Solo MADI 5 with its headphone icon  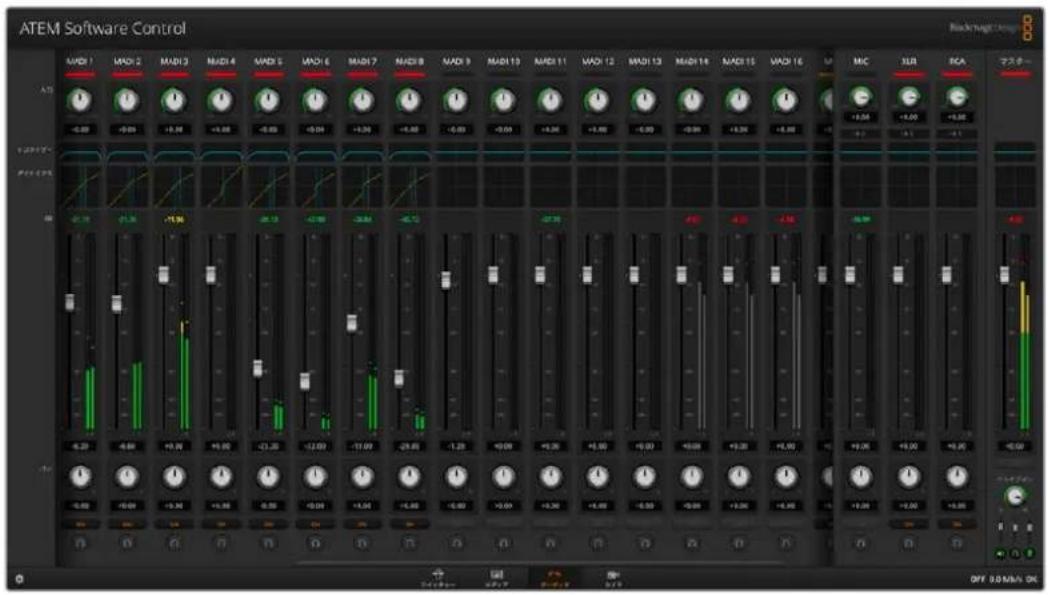click(269, 544)
